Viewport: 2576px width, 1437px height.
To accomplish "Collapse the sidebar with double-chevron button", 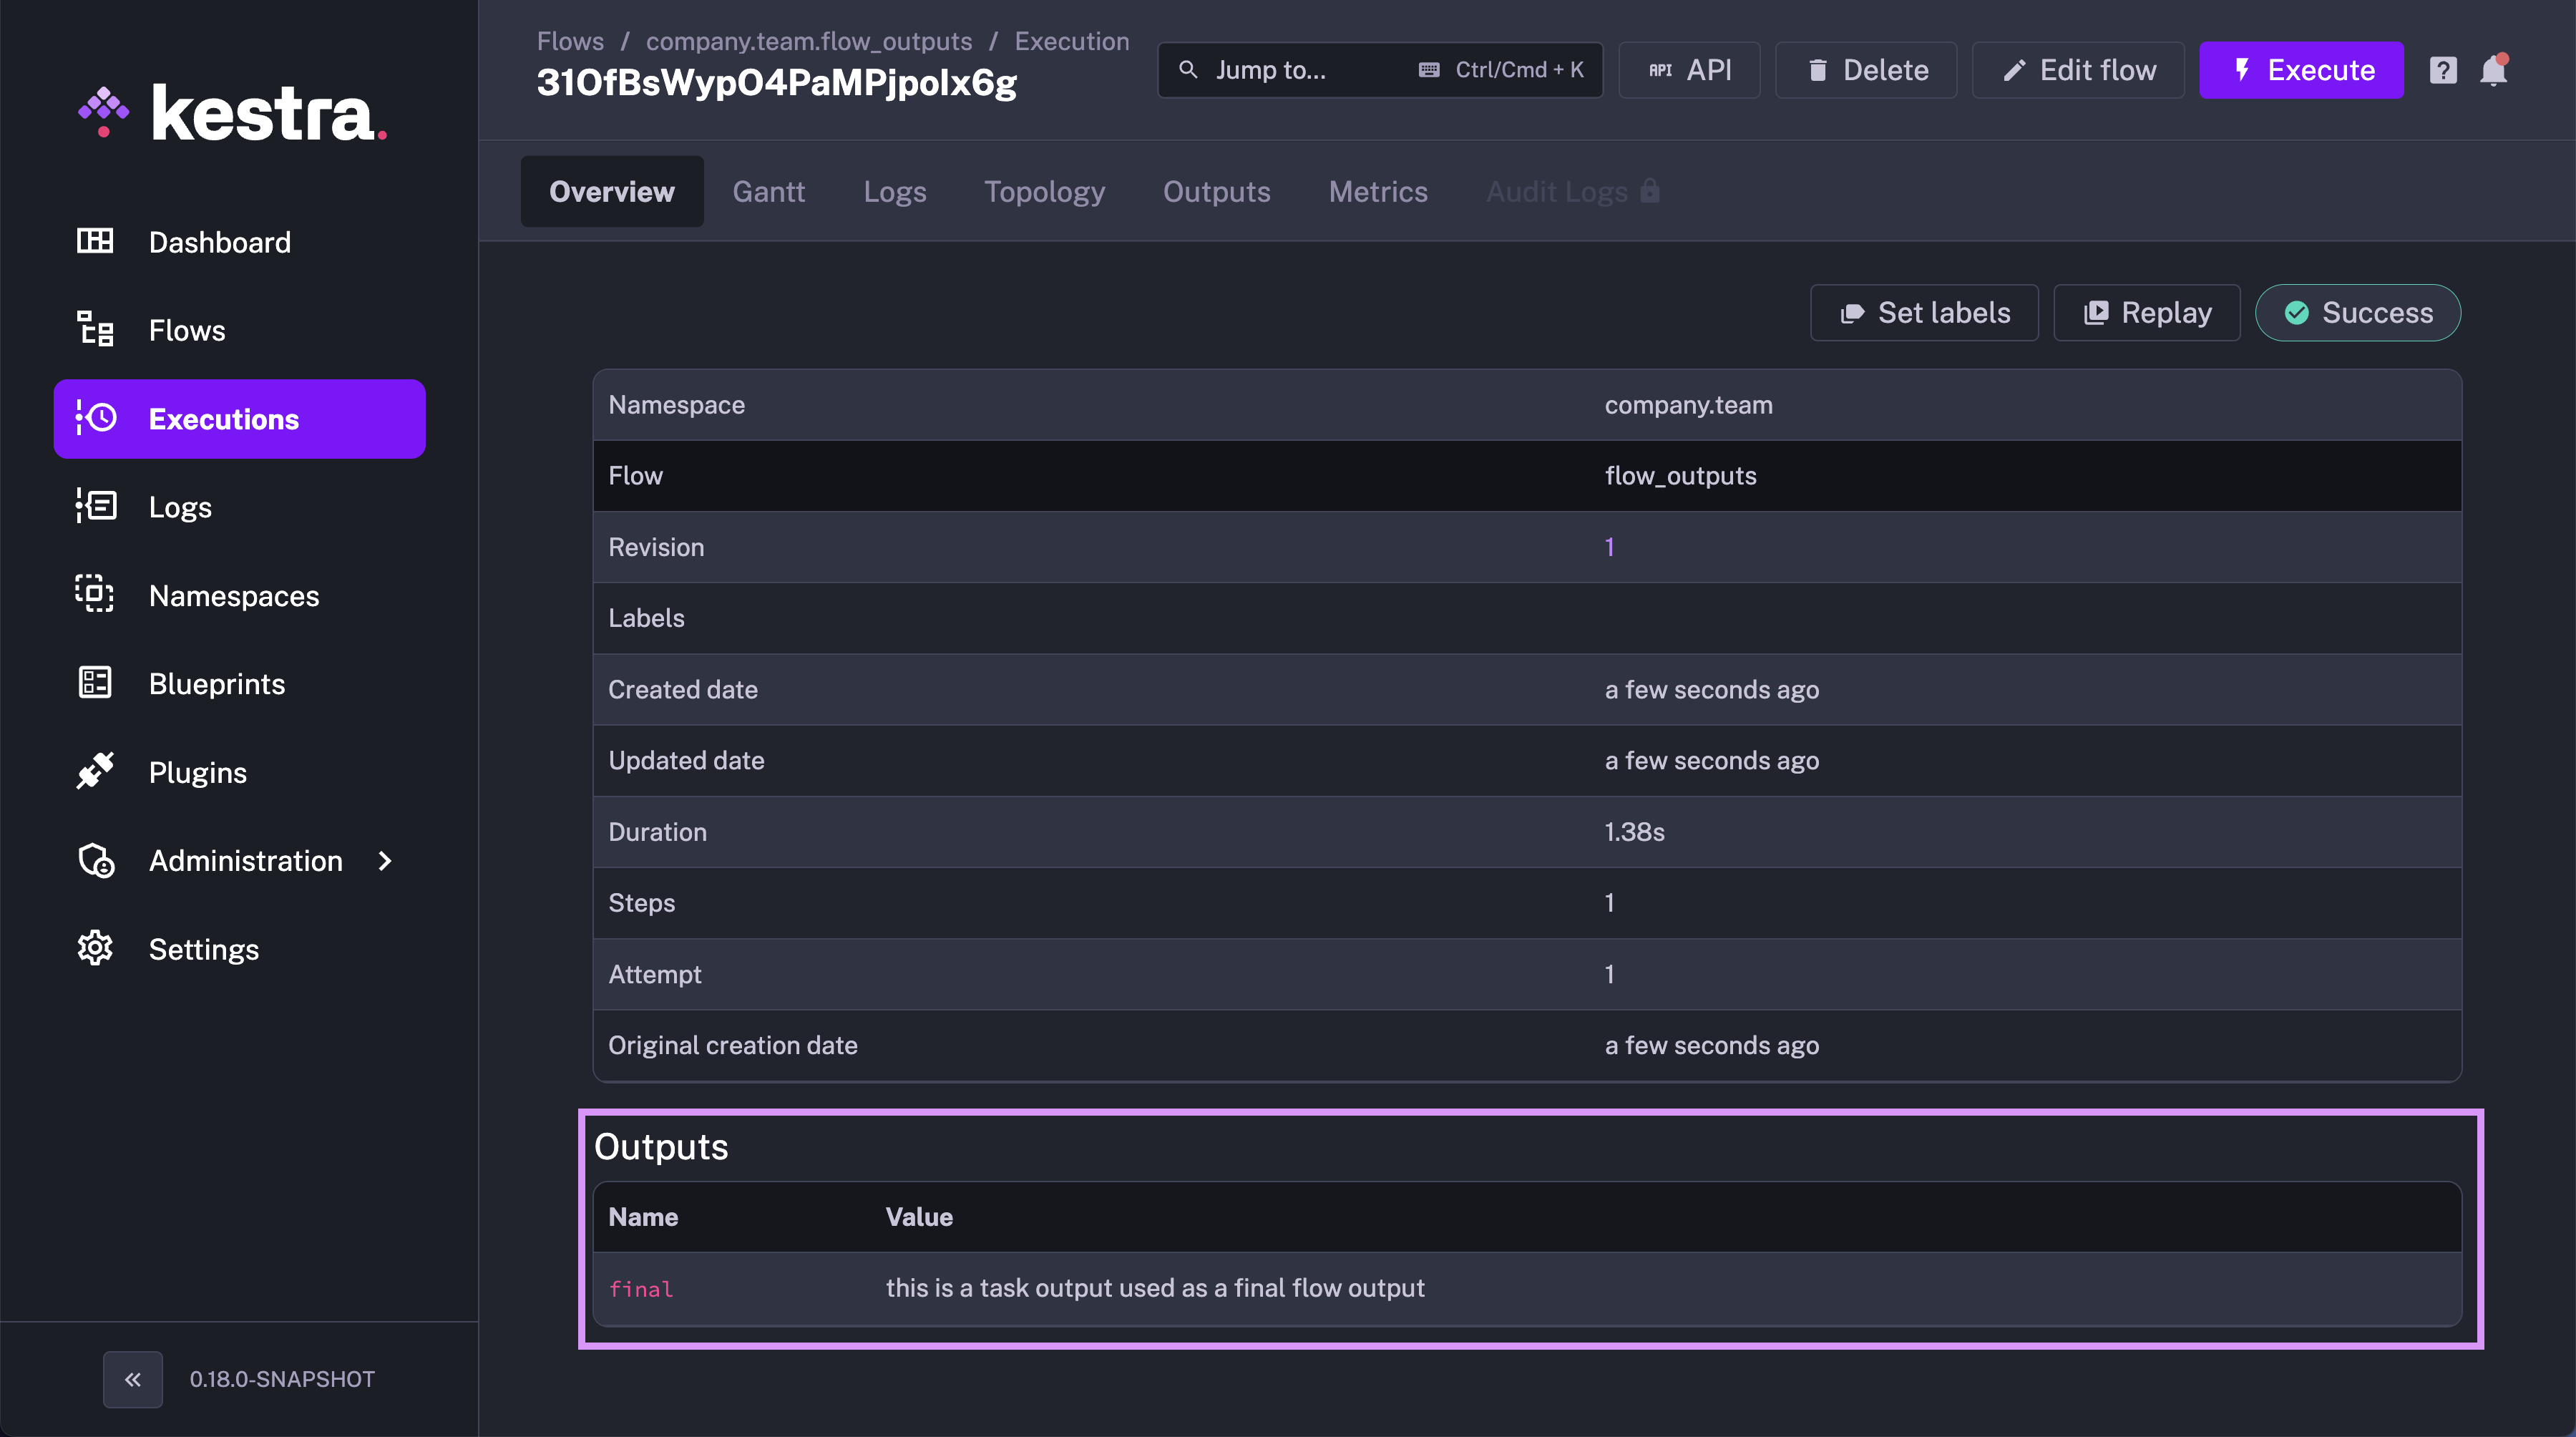I will [133, 1379].
